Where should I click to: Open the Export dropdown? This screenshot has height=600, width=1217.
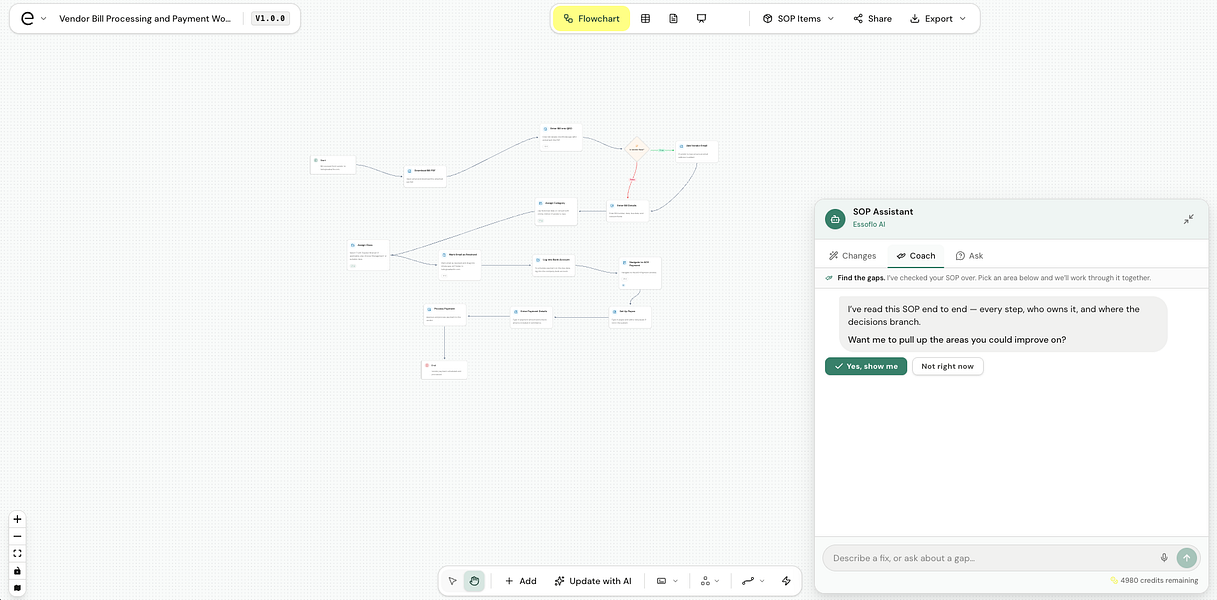pyautogui.click(x=938, y=18)
